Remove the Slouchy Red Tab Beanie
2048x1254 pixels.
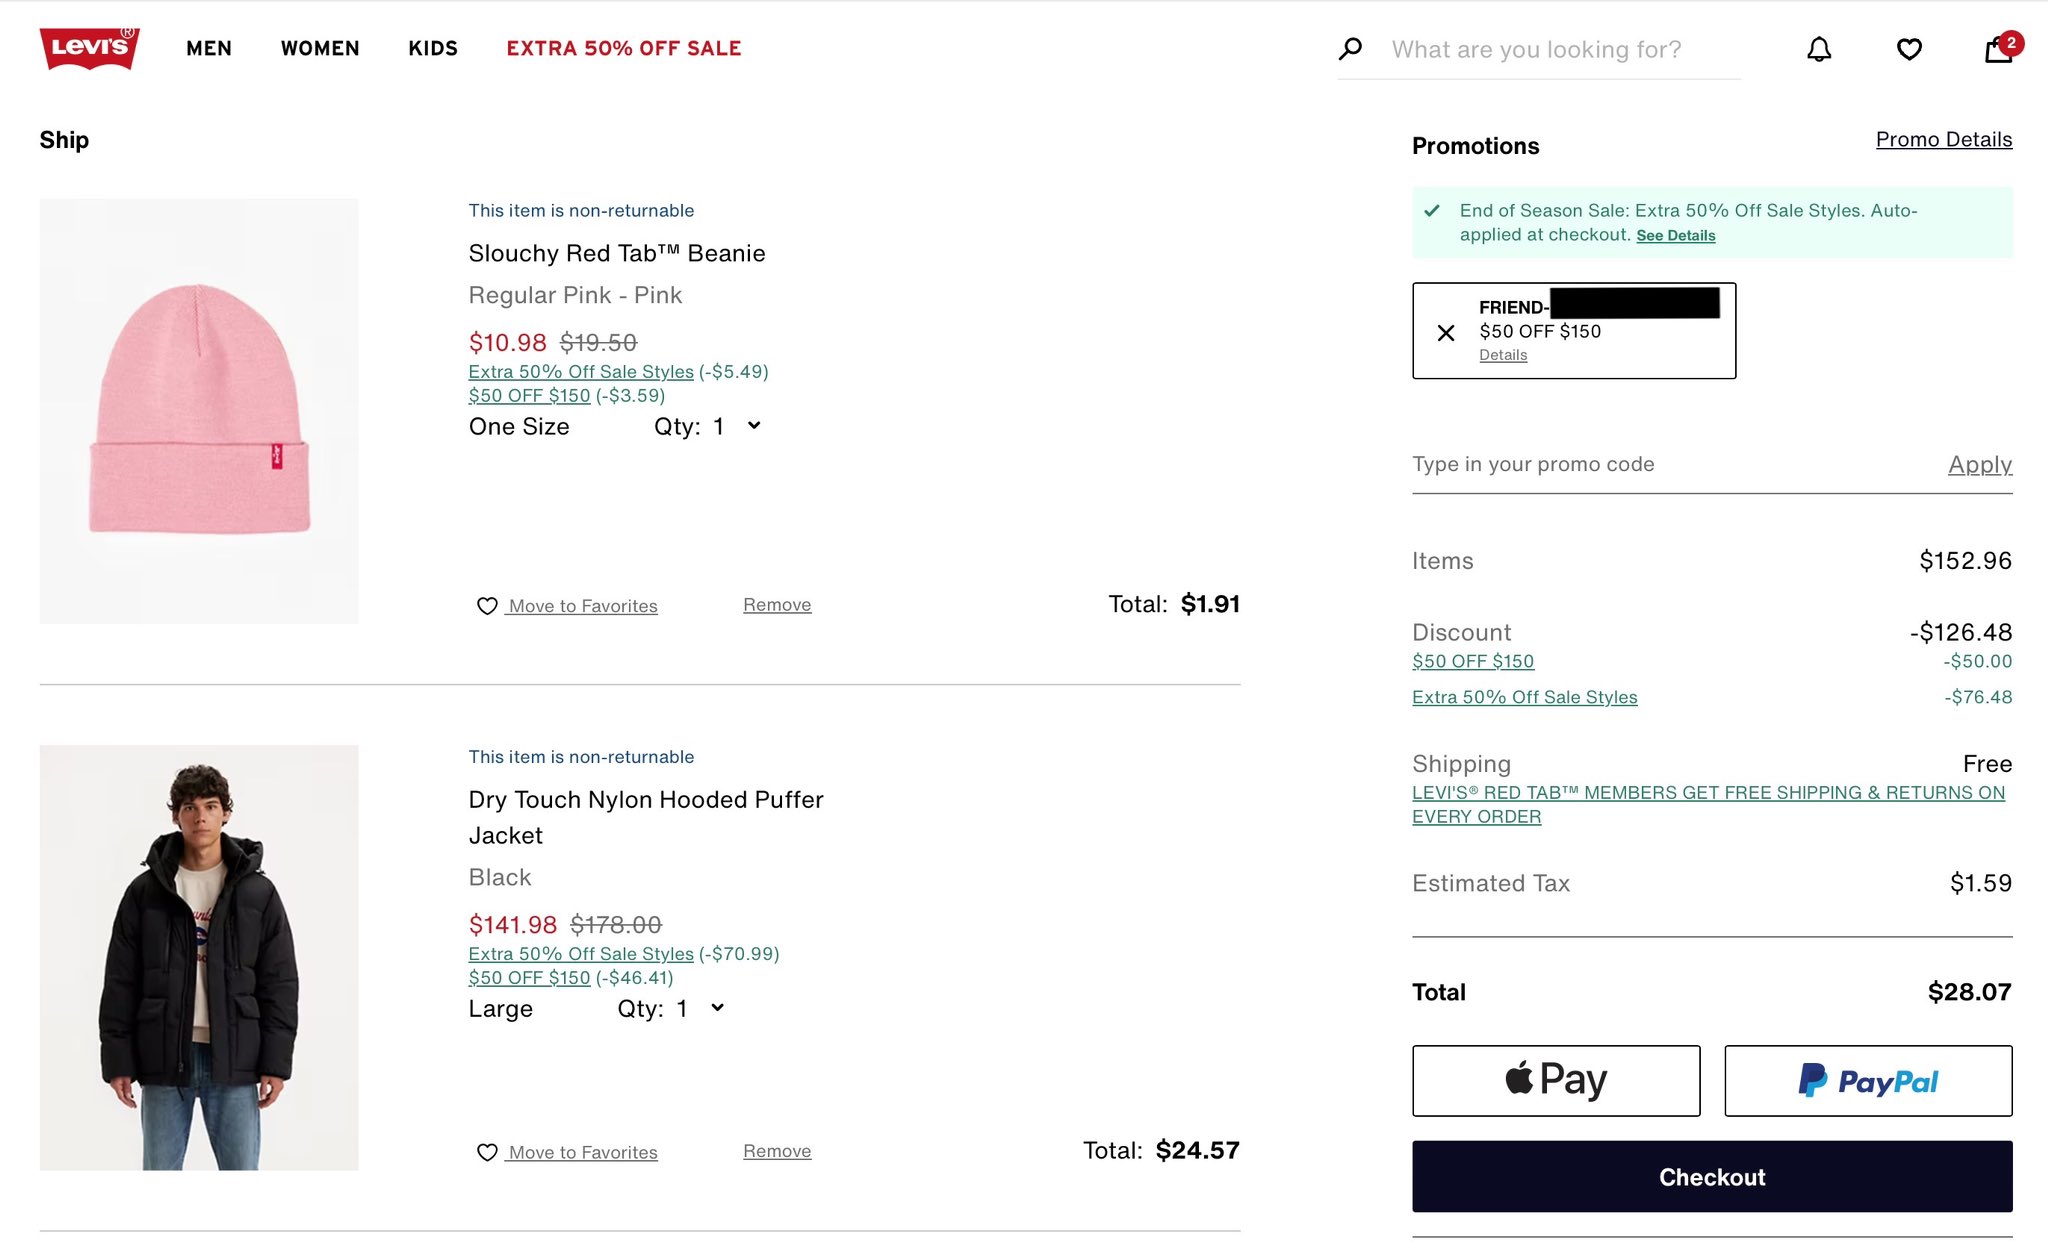[777, 605]
